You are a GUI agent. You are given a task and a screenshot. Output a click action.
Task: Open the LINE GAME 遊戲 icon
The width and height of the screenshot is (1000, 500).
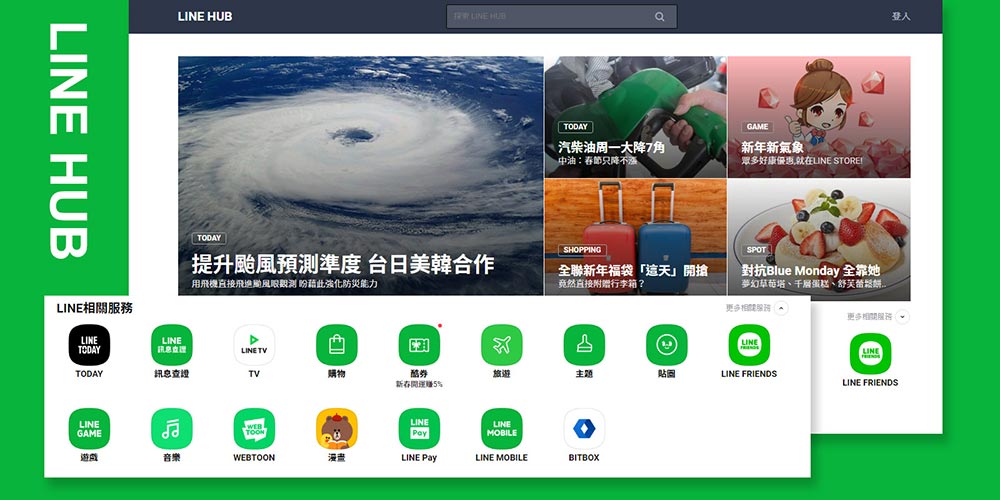(x=89, y=429)
